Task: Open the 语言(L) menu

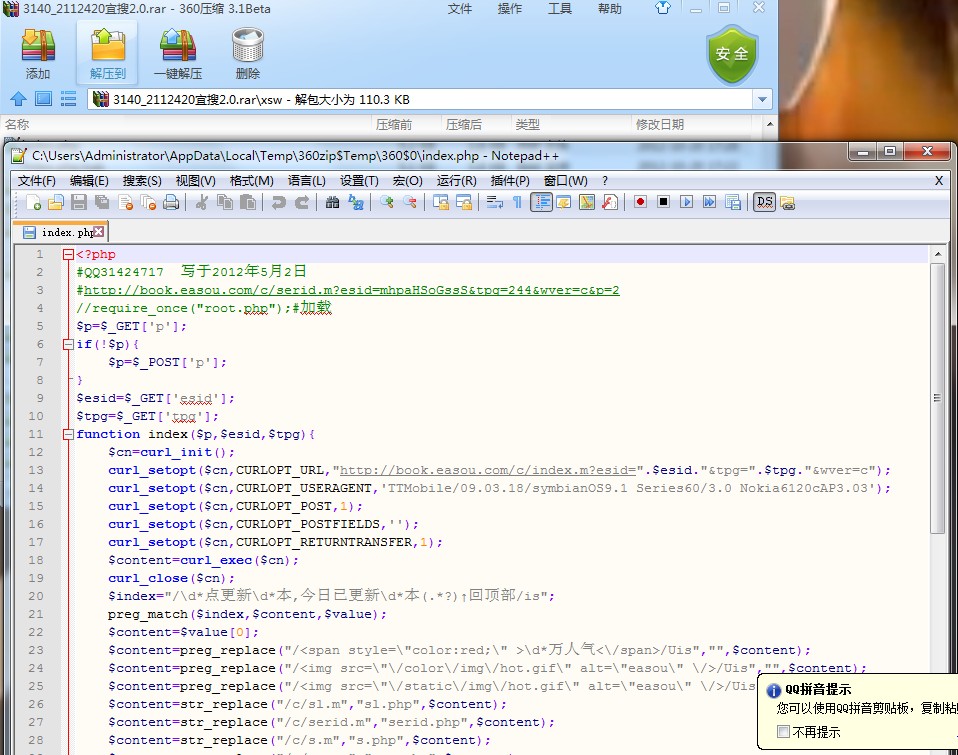Action: click(x=306, y=181)
